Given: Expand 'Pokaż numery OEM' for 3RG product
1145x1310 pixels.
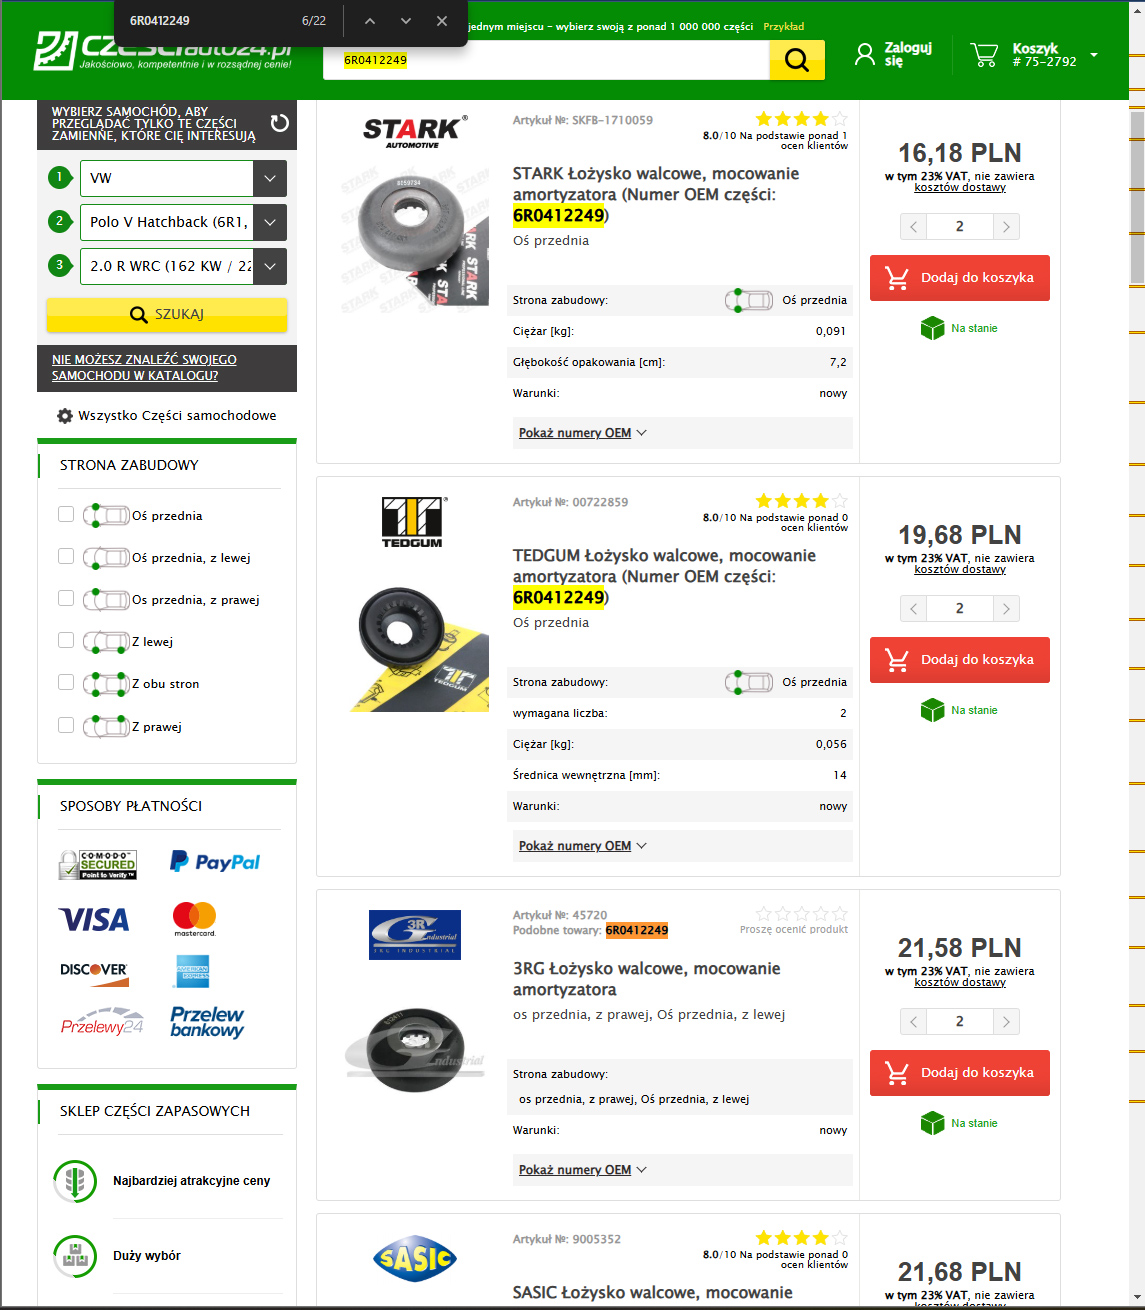Looking at the screenshot, I should pos(583,1170).
